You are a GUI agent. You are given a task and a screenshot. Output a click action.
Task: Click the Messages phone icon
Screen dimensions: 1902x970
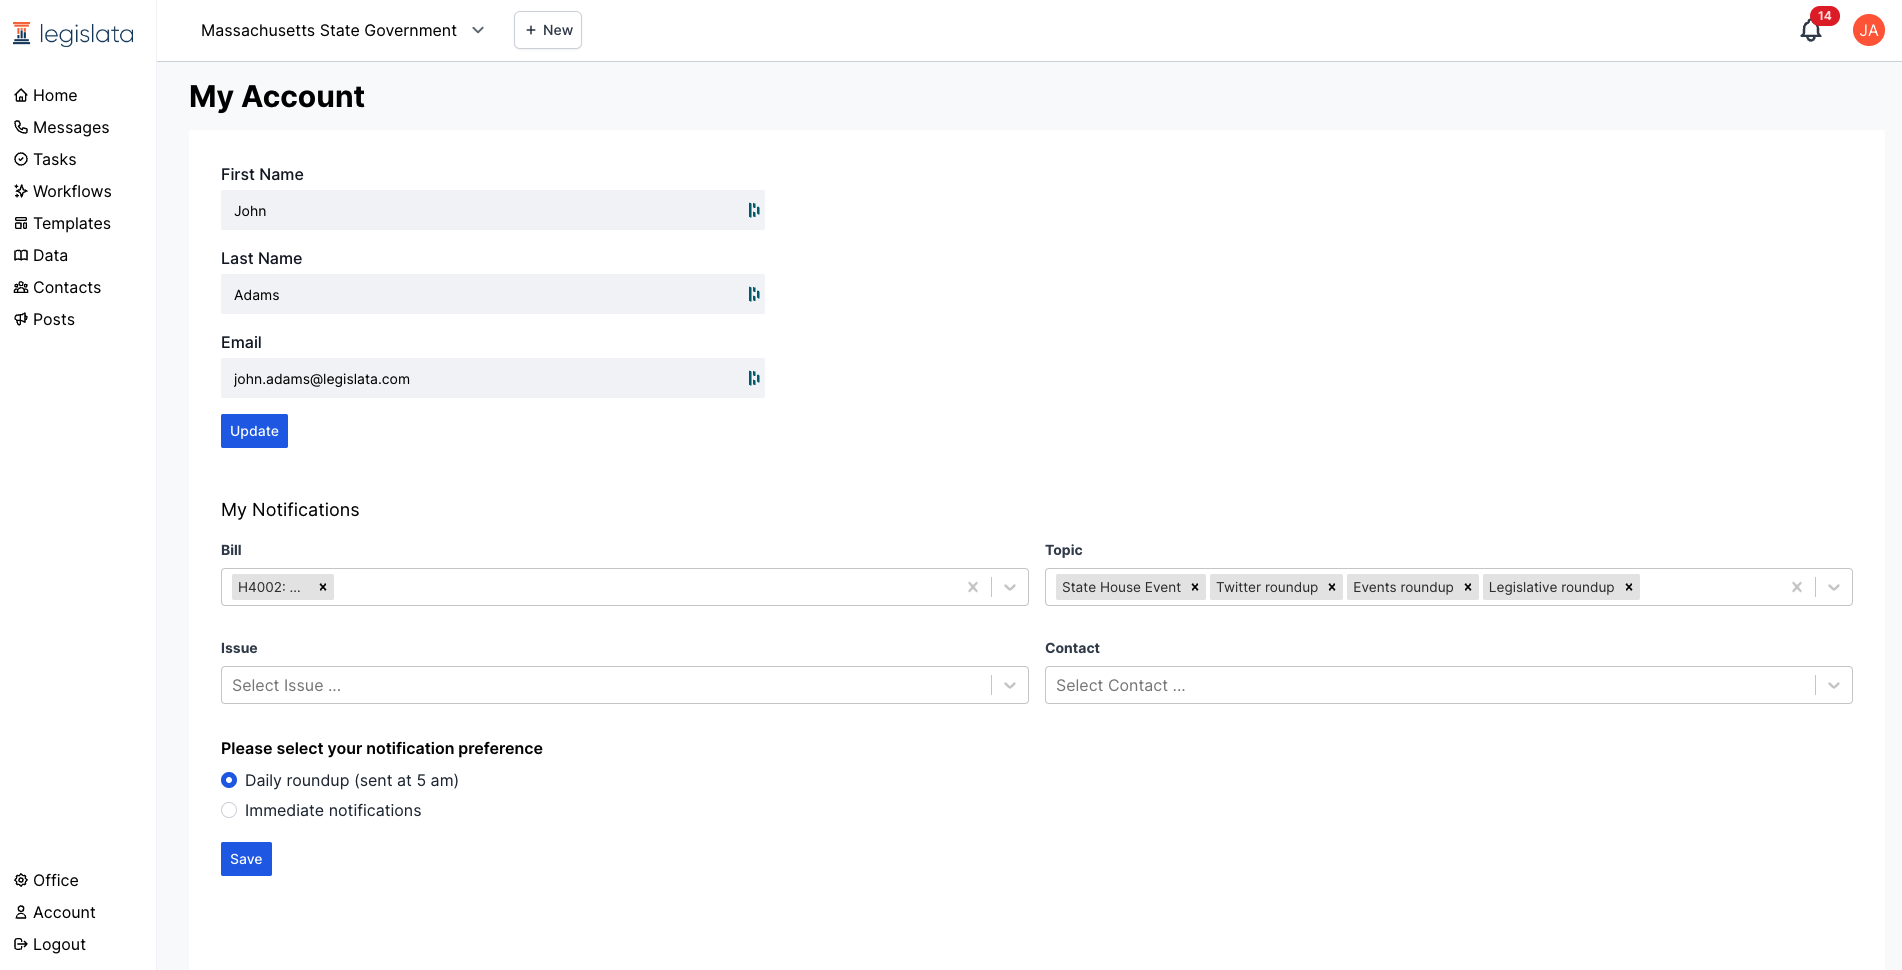coord(21,127)
